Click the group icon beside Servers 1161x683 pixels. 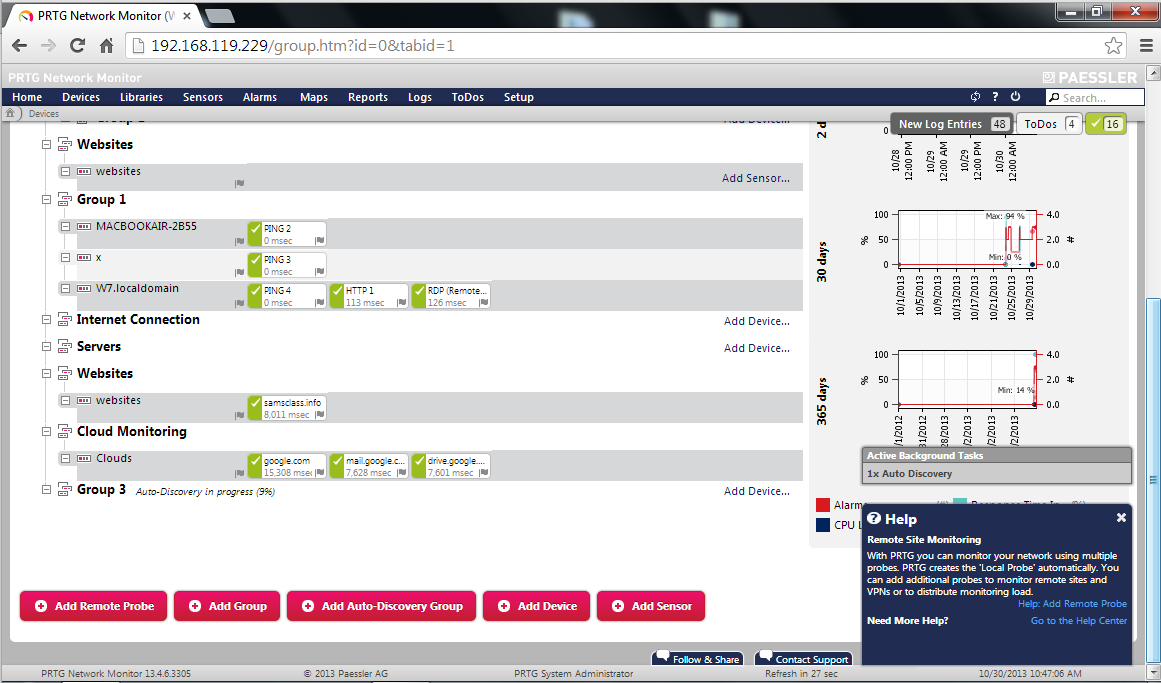click(64, 347)
